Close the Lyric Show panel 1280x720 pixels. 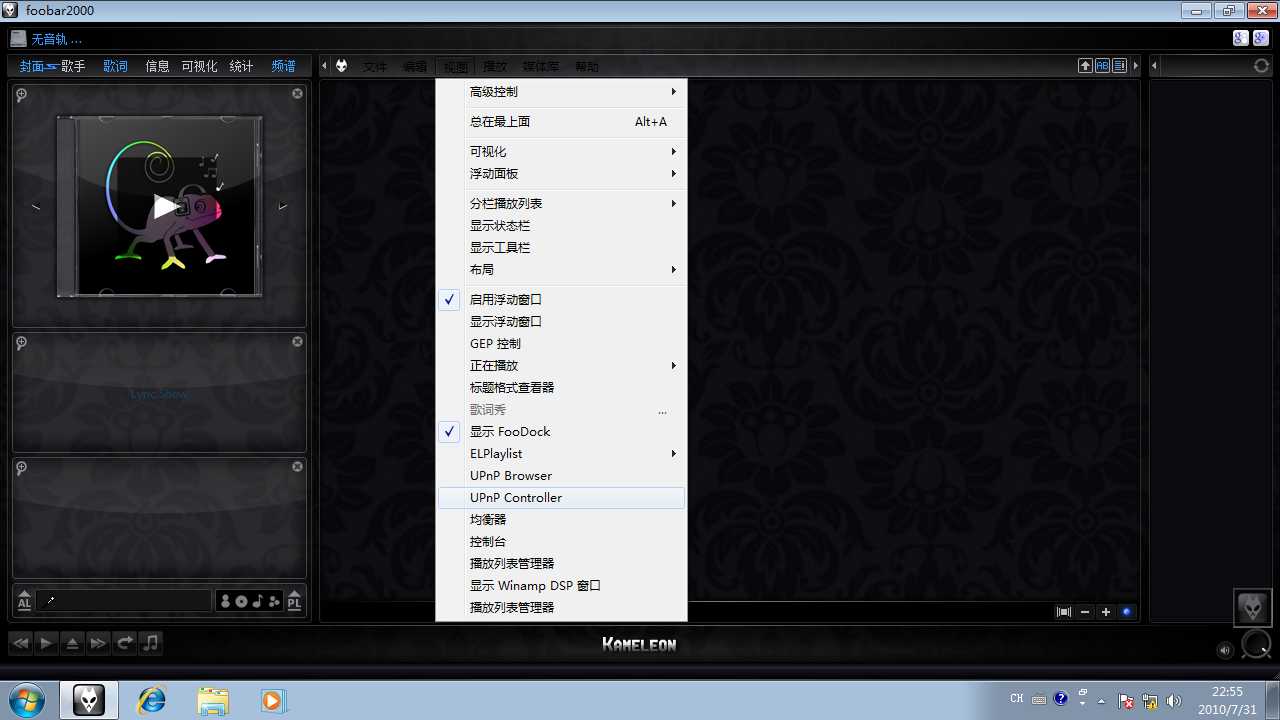point(297,341)
